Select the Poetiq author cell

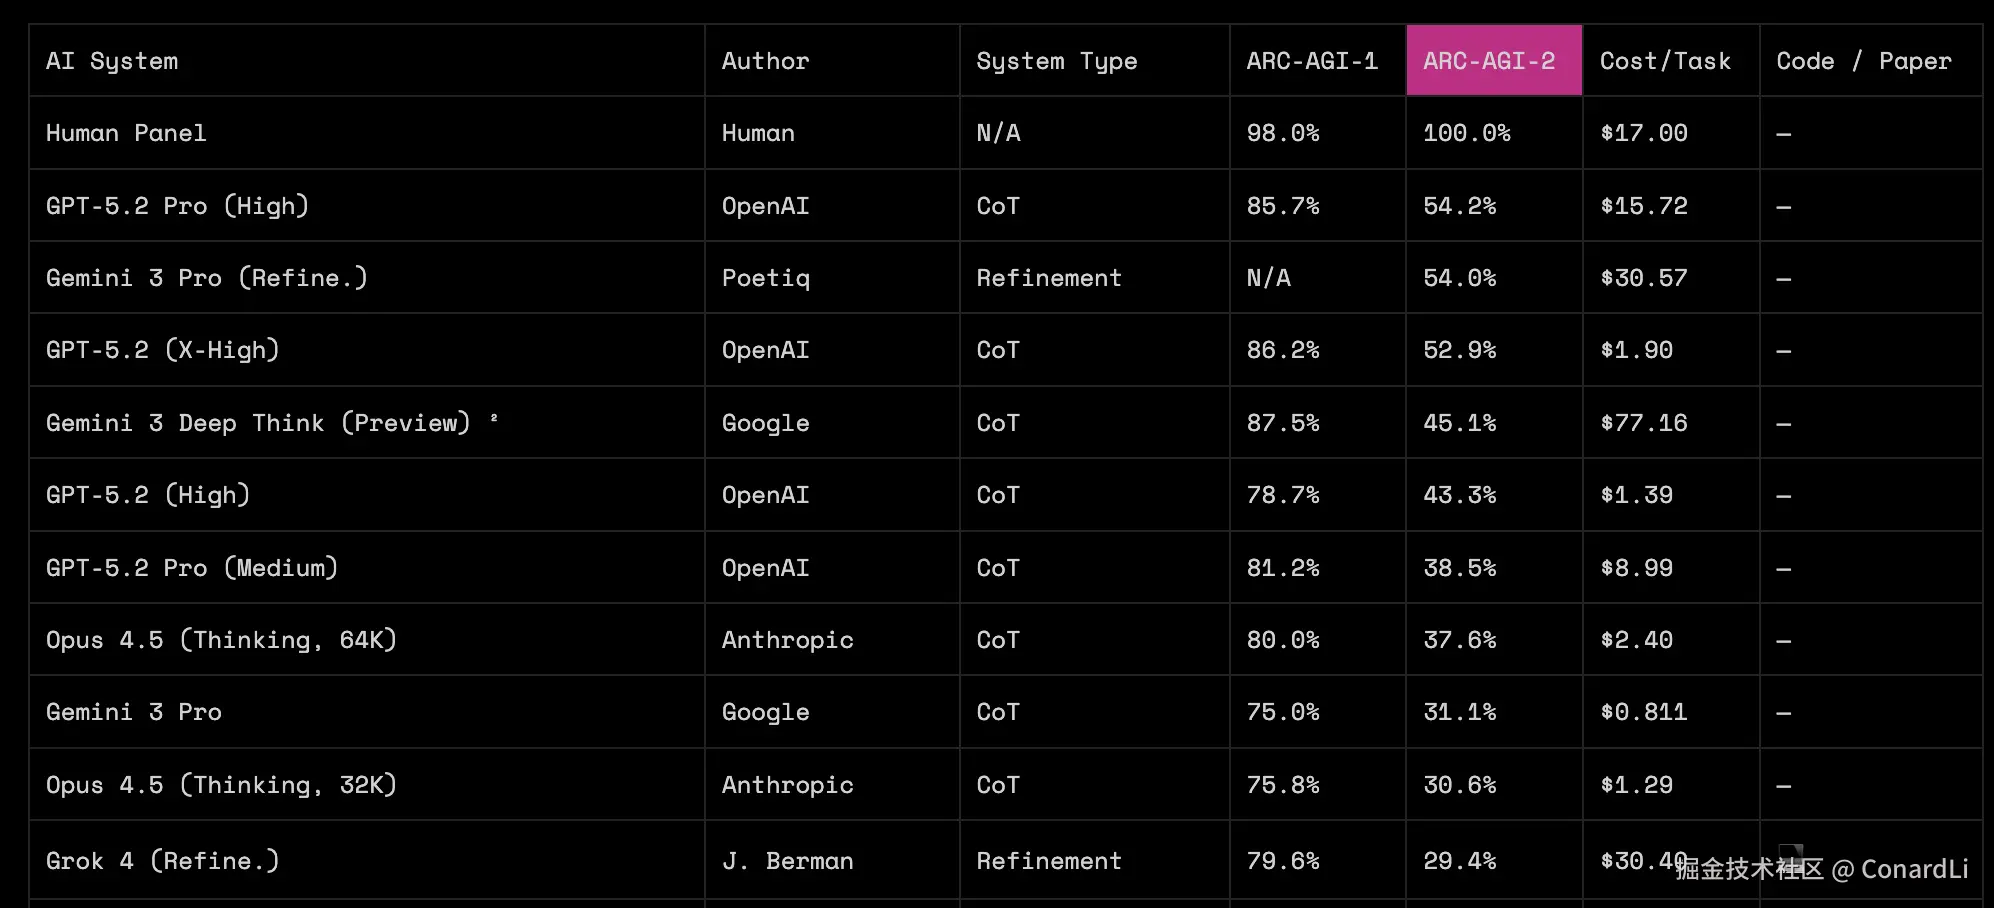point(765,278)
